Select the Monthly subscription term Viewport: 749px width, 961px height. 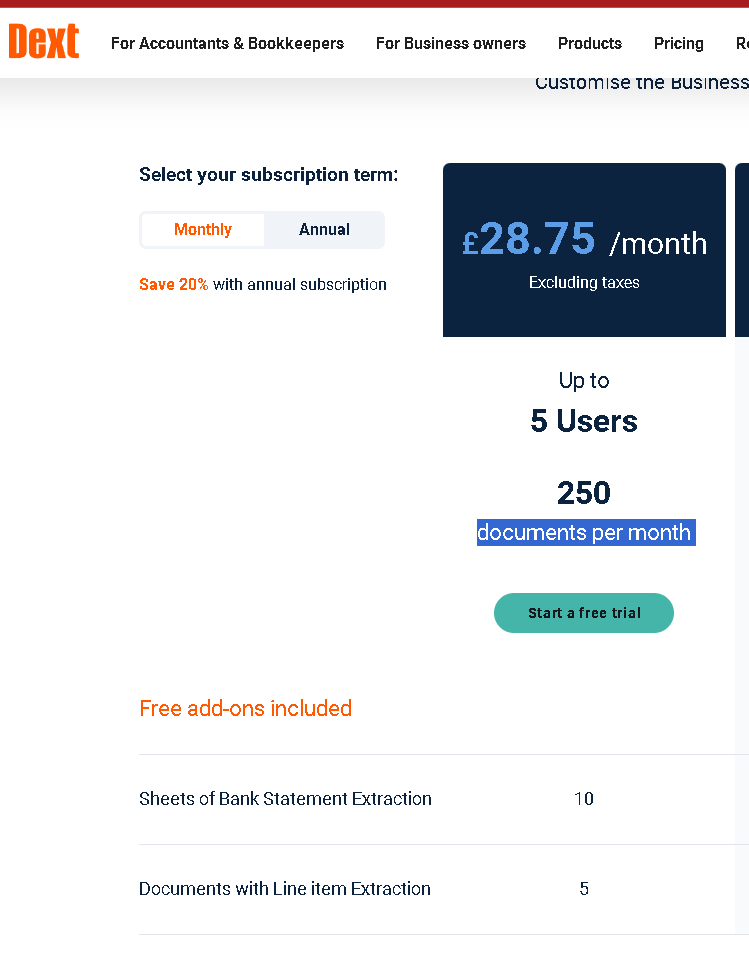tap(203, 230)
